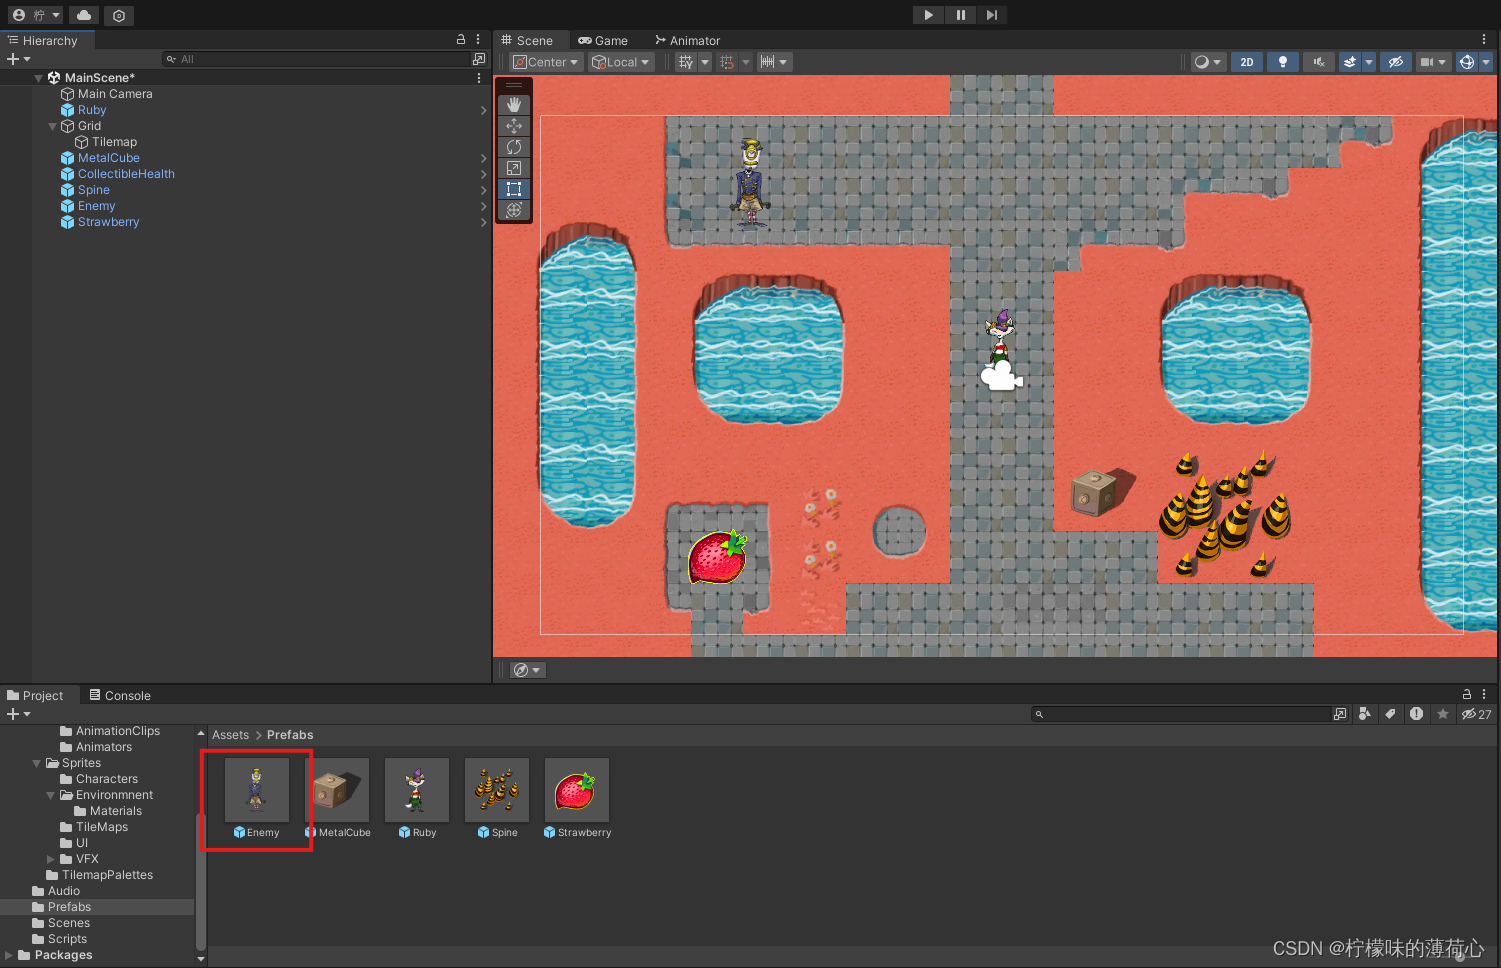1501x968 pixels.
Task: Open the Local handle rotation dropdown
Action: pyautogui.click(x=620, y=61)
